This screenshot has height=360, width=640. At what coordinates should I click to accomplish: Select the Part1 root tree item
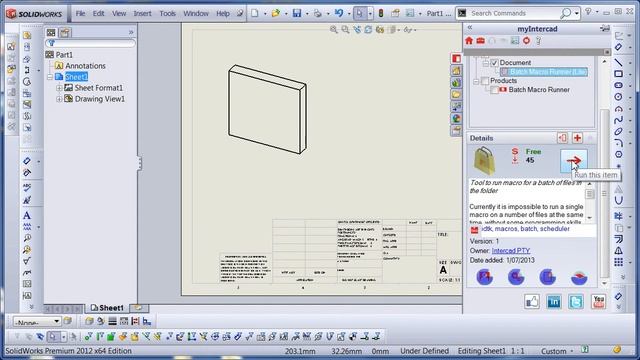(x=64, y=55)
